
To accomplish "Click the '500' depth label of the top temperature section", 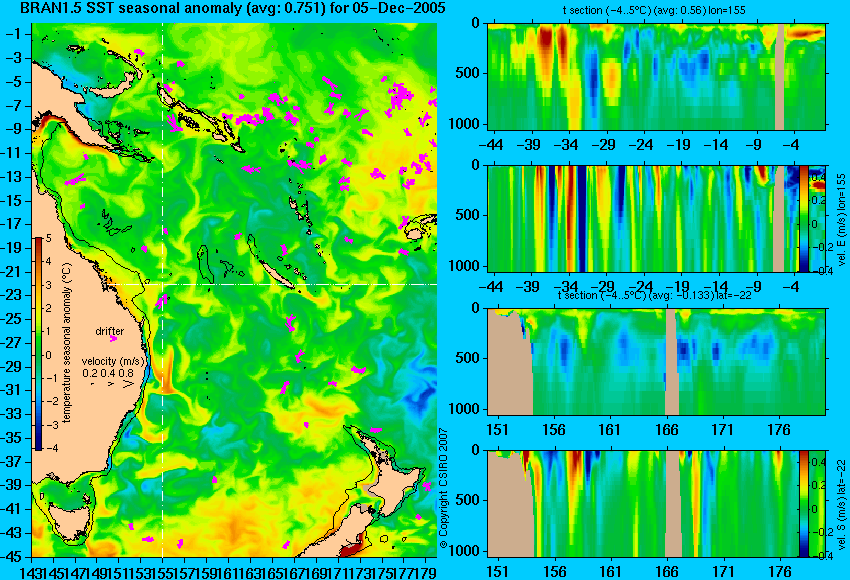I will coord(468,73).
